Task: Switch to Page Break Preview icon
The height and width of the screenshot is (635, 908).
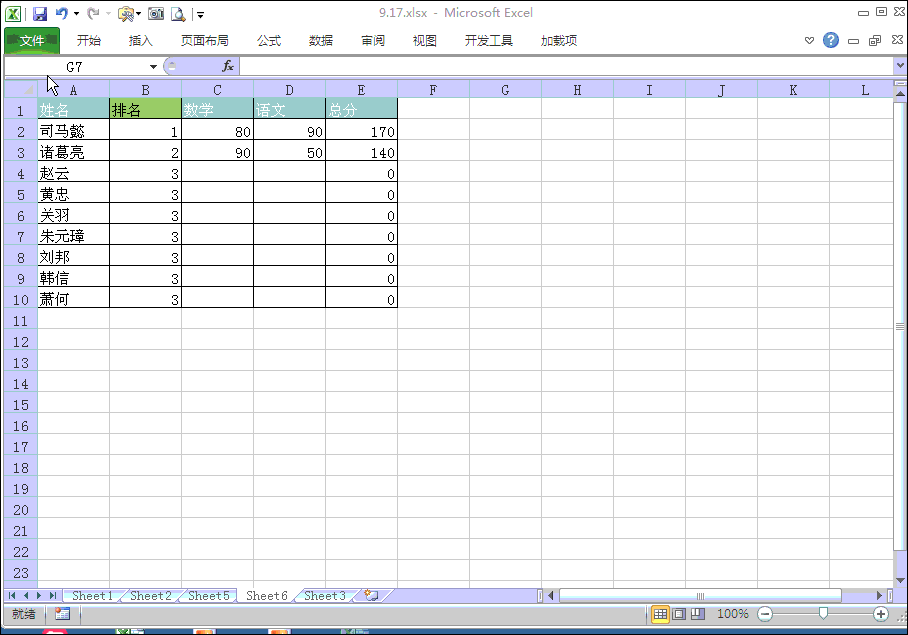Action: (x=698, y=614)
